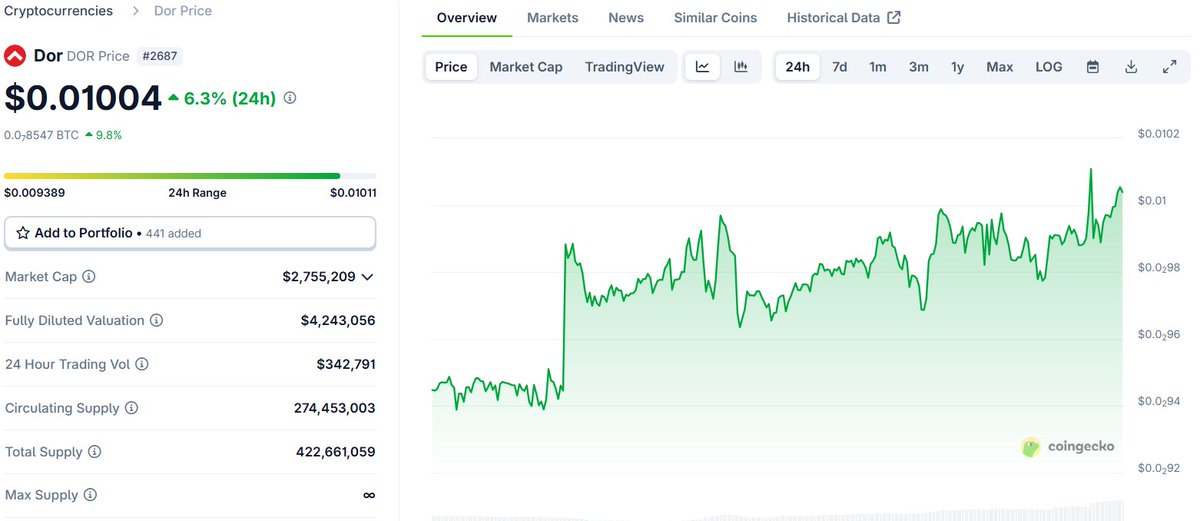
Task: Click the Dor coin logo icon
Action: point(15,55)
